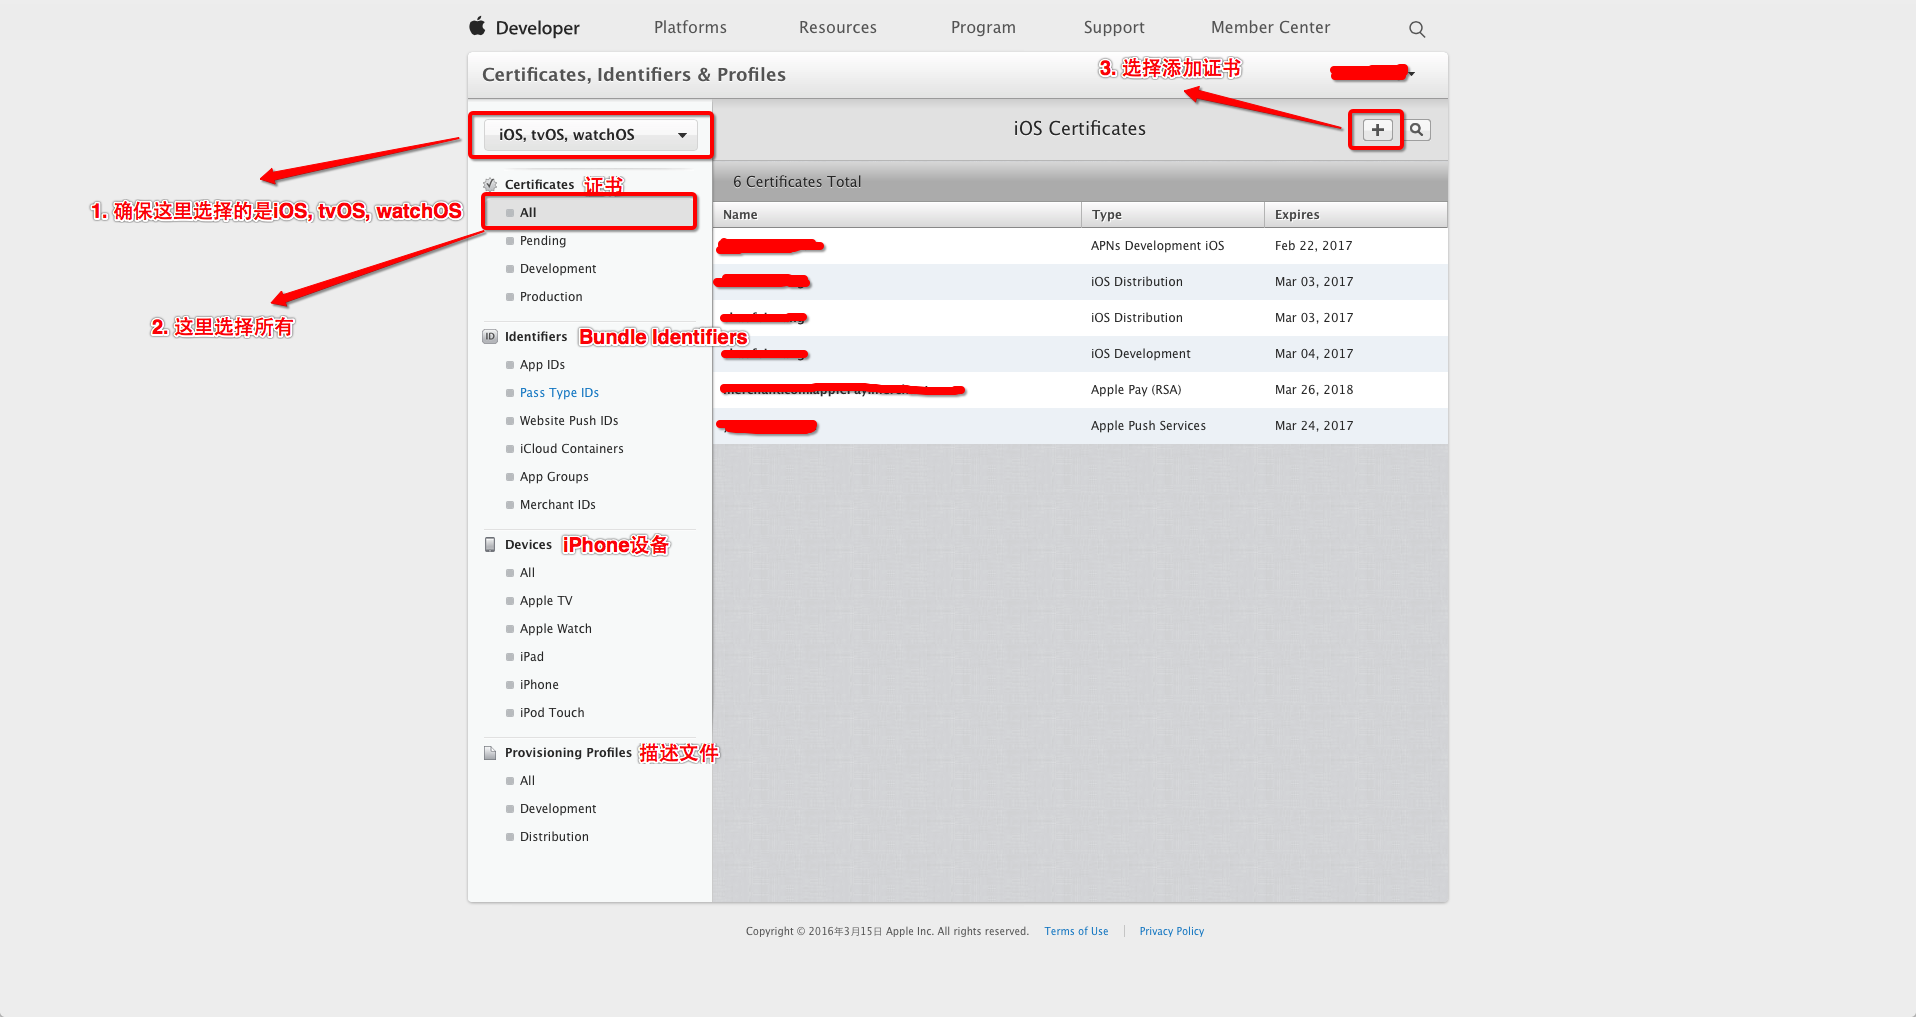The image size is (1916, 1017).
Task: Click the Provisioning Profiles section heading
Action: pyautogui.click(x=568, y=753)
